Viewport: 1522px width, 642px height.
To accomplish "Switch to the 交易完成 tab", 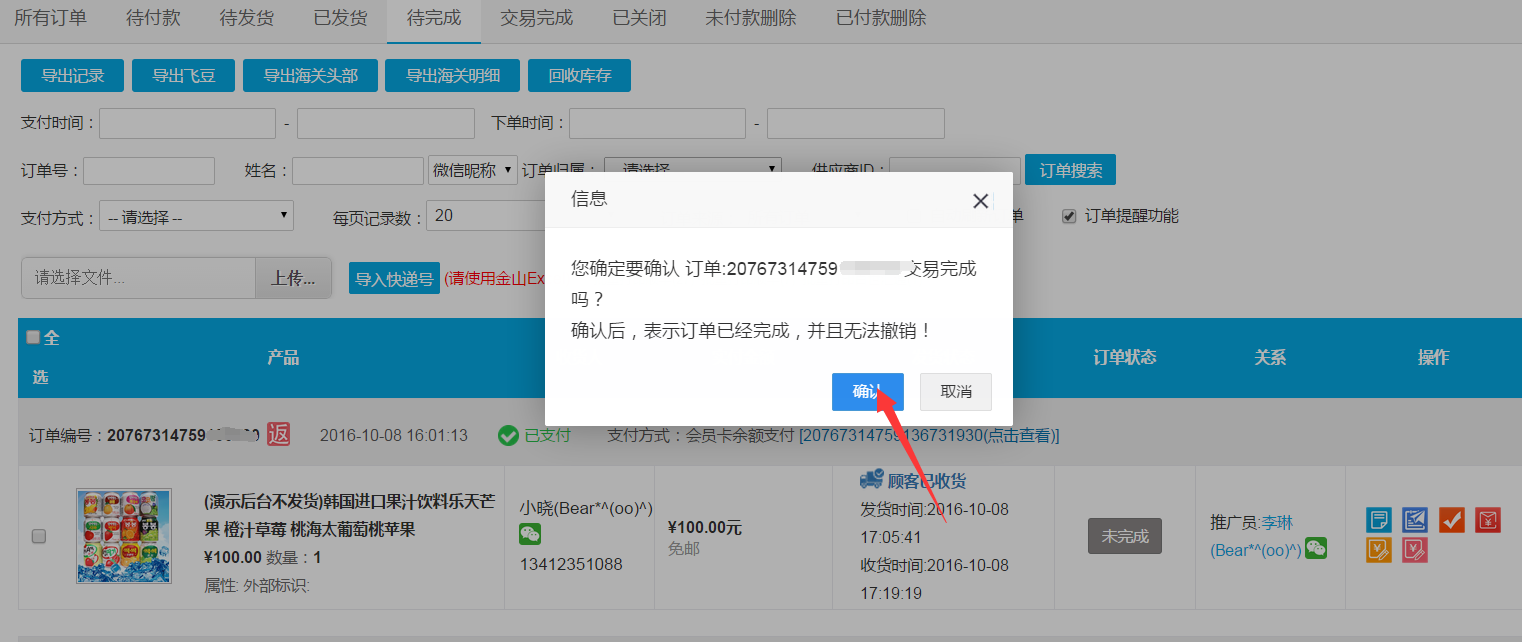I will [536, 18].
